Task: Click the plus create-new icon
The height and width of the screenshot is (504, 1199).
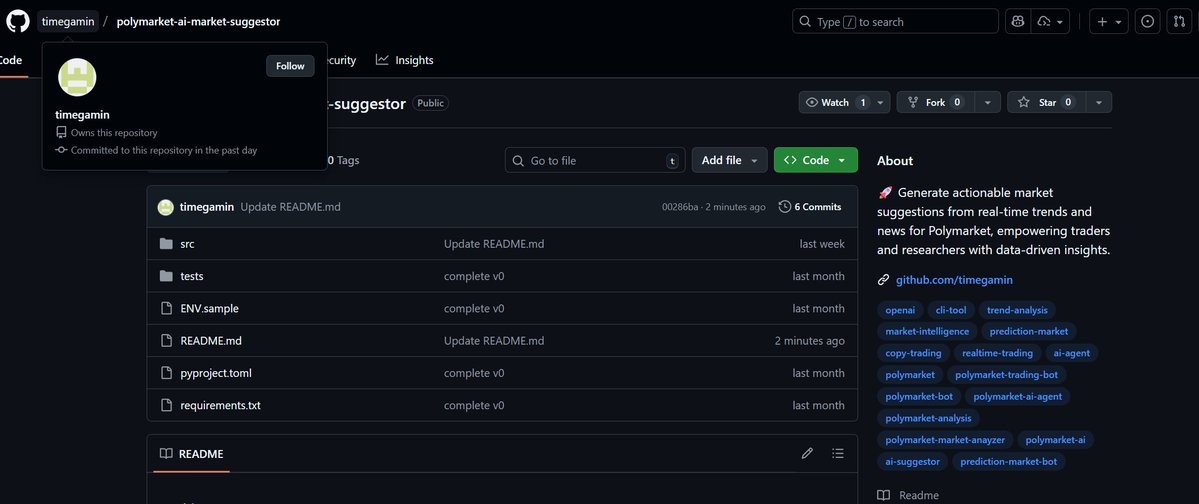Action: [x=1102, y=21]
